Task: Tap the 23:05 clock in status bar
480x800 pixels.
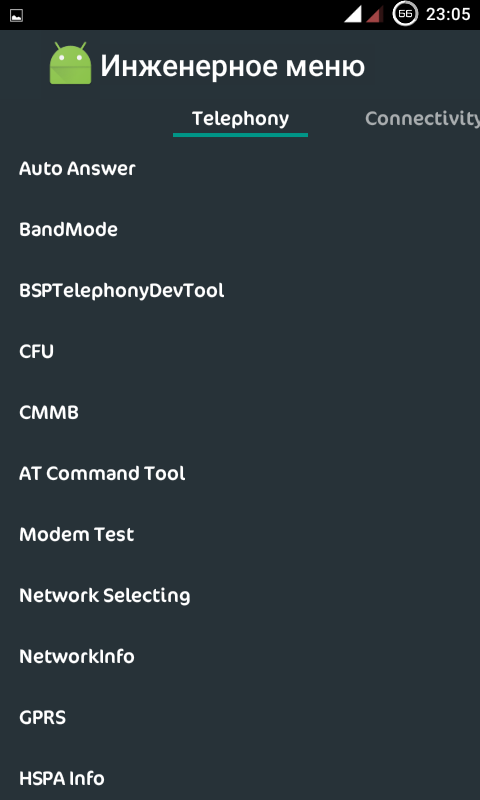Action: pyautogui.click(x=448, y=14)
